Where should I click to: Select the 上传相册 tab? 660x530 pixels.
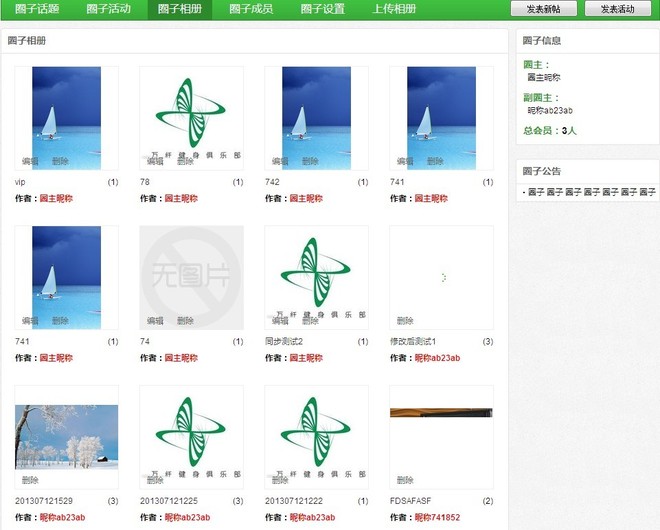tap(394, 9)
